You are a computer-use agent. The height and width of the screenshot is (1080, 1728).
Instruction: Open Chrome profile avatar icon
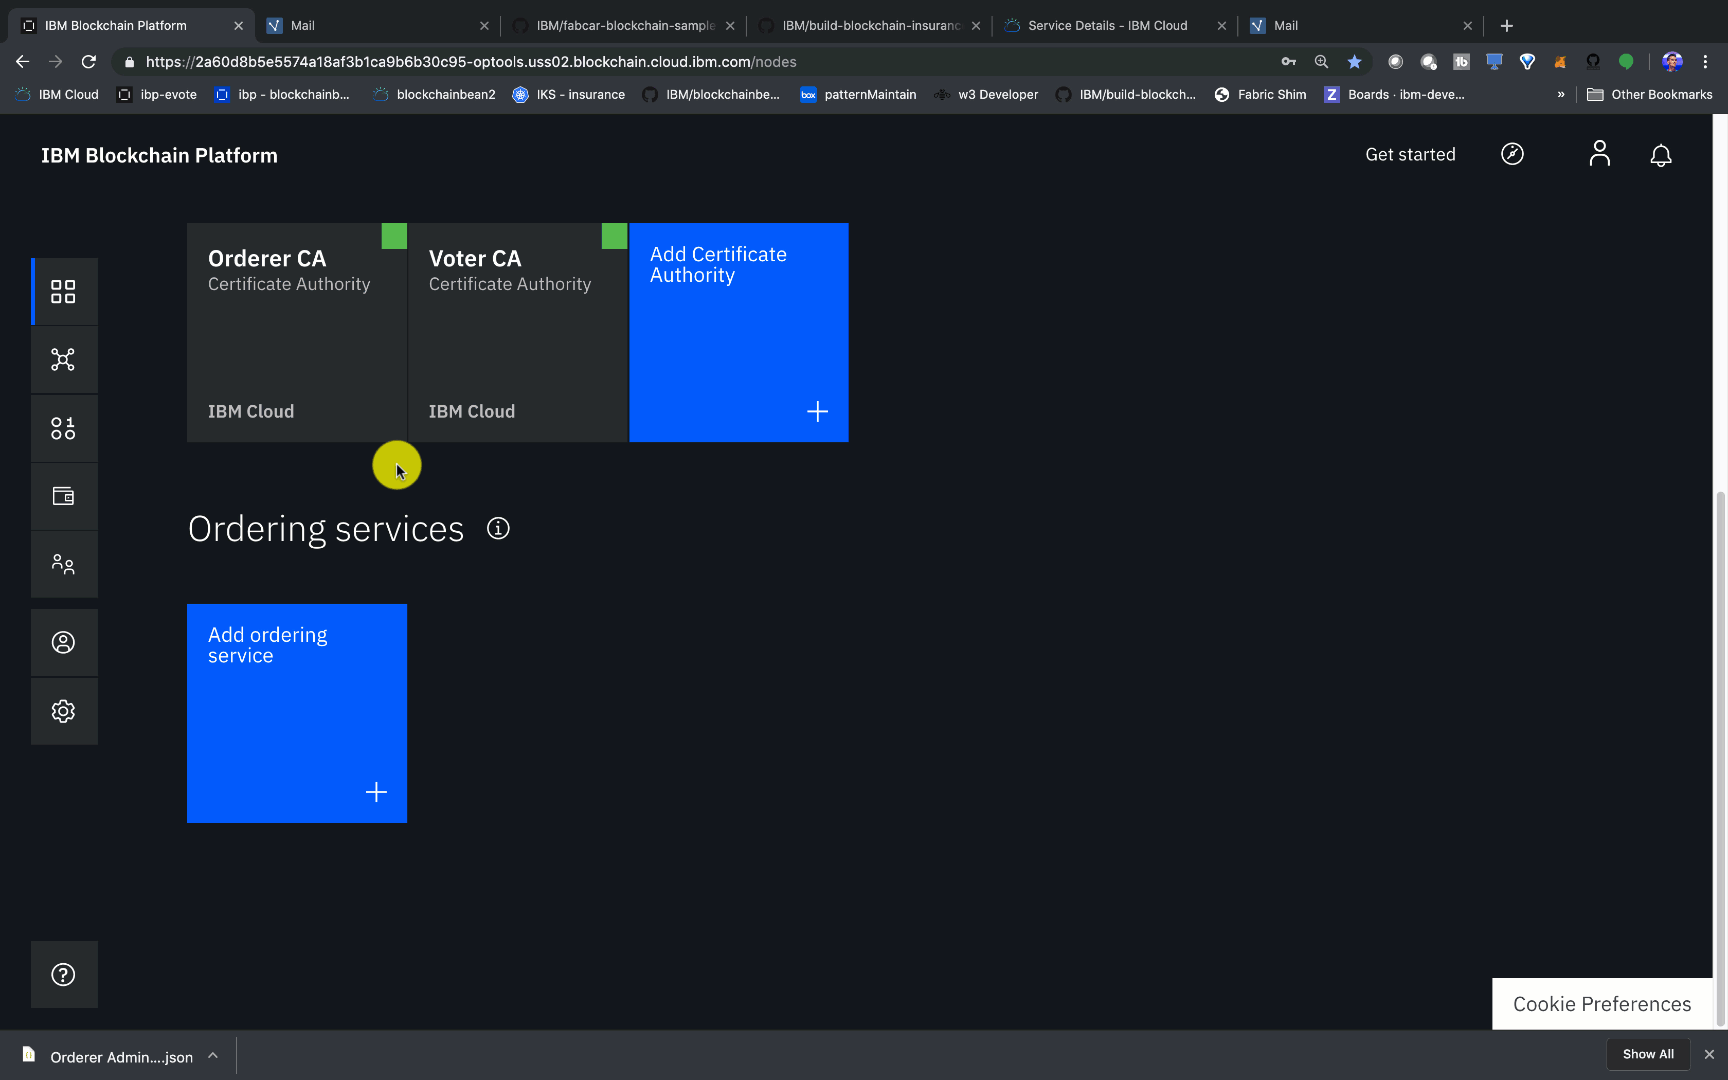1672,62
